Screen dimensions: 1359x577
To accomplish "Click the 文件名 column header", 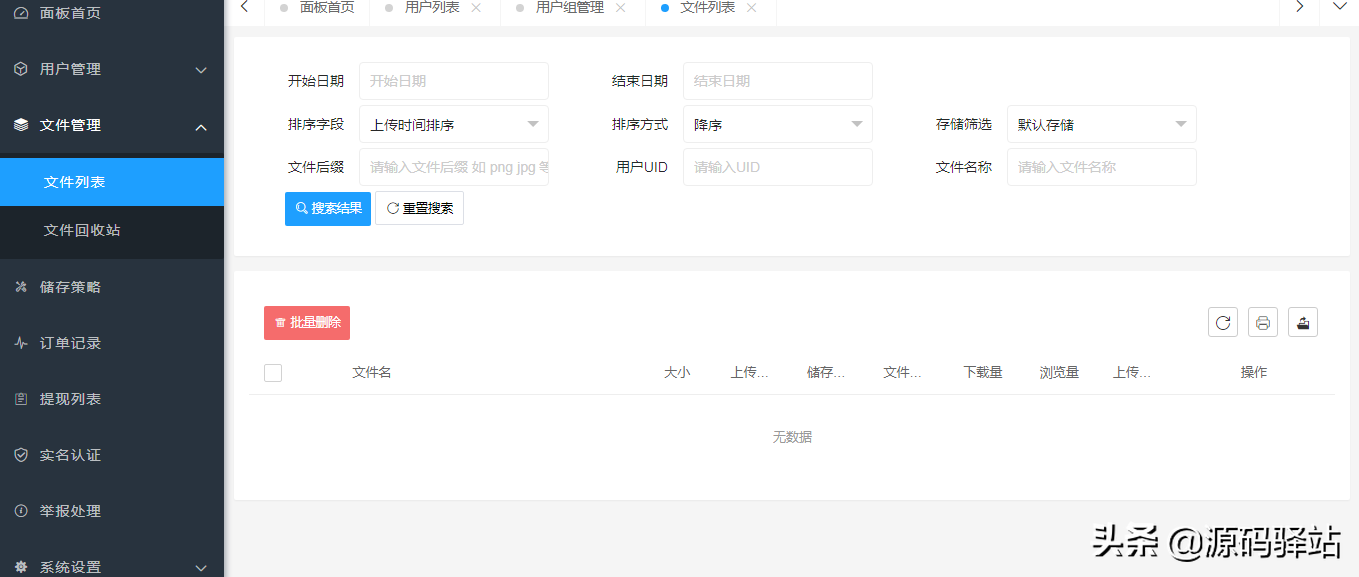I will (x=371, y=372).
